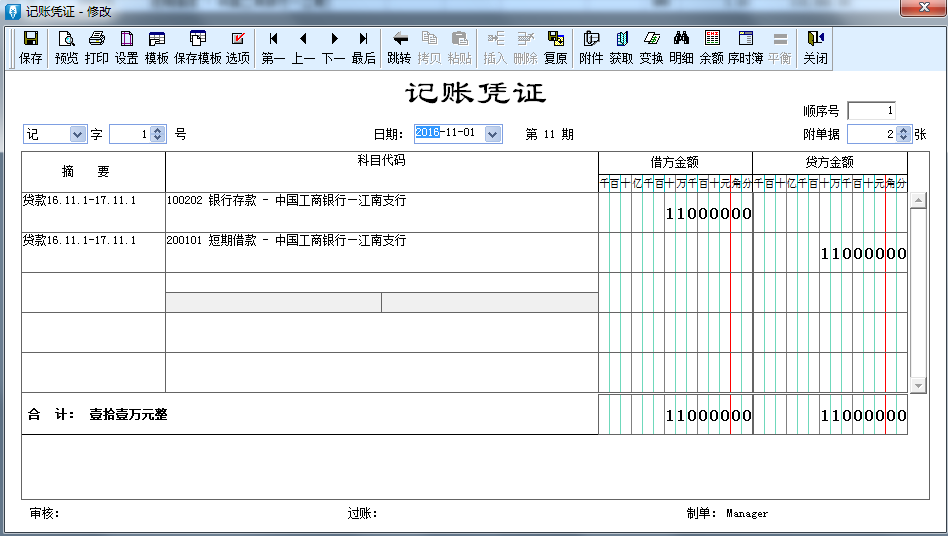Increase the 附单据 attachment count spinner
Viewport: 948px width, 536px height.
pyautogui.click(x=903, y=131)
